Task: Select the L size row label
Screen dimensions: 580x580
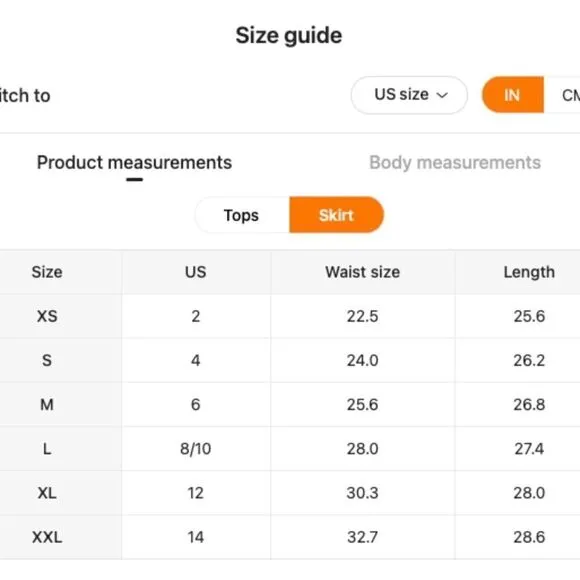Action: point(47,449)
